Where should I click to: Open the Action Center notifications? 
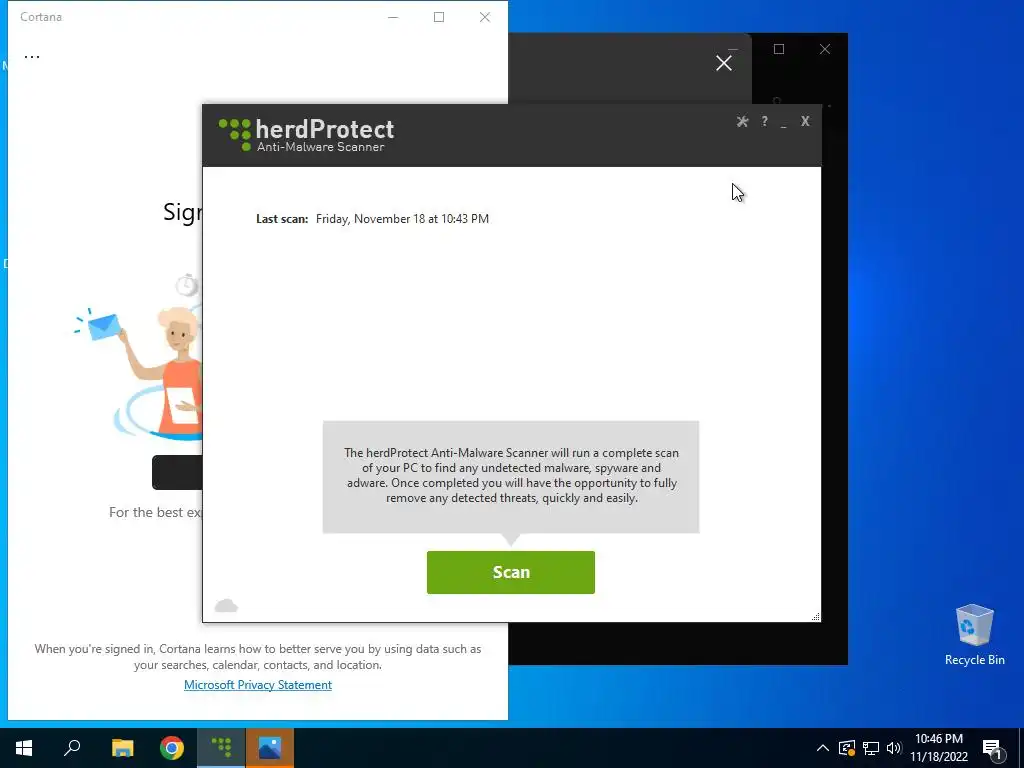[x=993, y=748]
